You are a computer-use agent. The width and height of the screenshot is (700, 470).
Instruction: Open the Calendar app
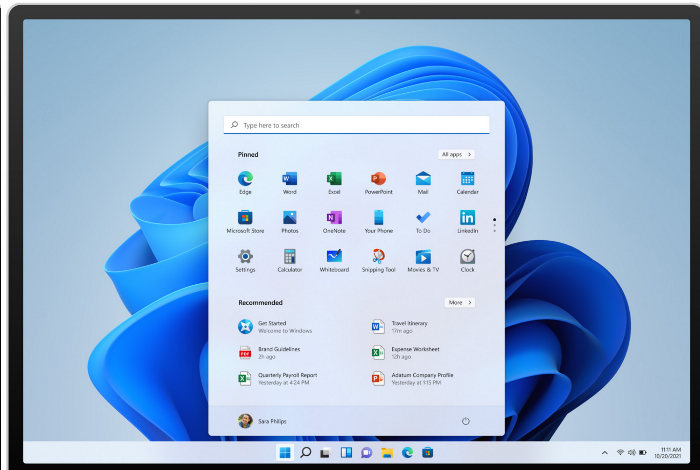click(467, 183)
